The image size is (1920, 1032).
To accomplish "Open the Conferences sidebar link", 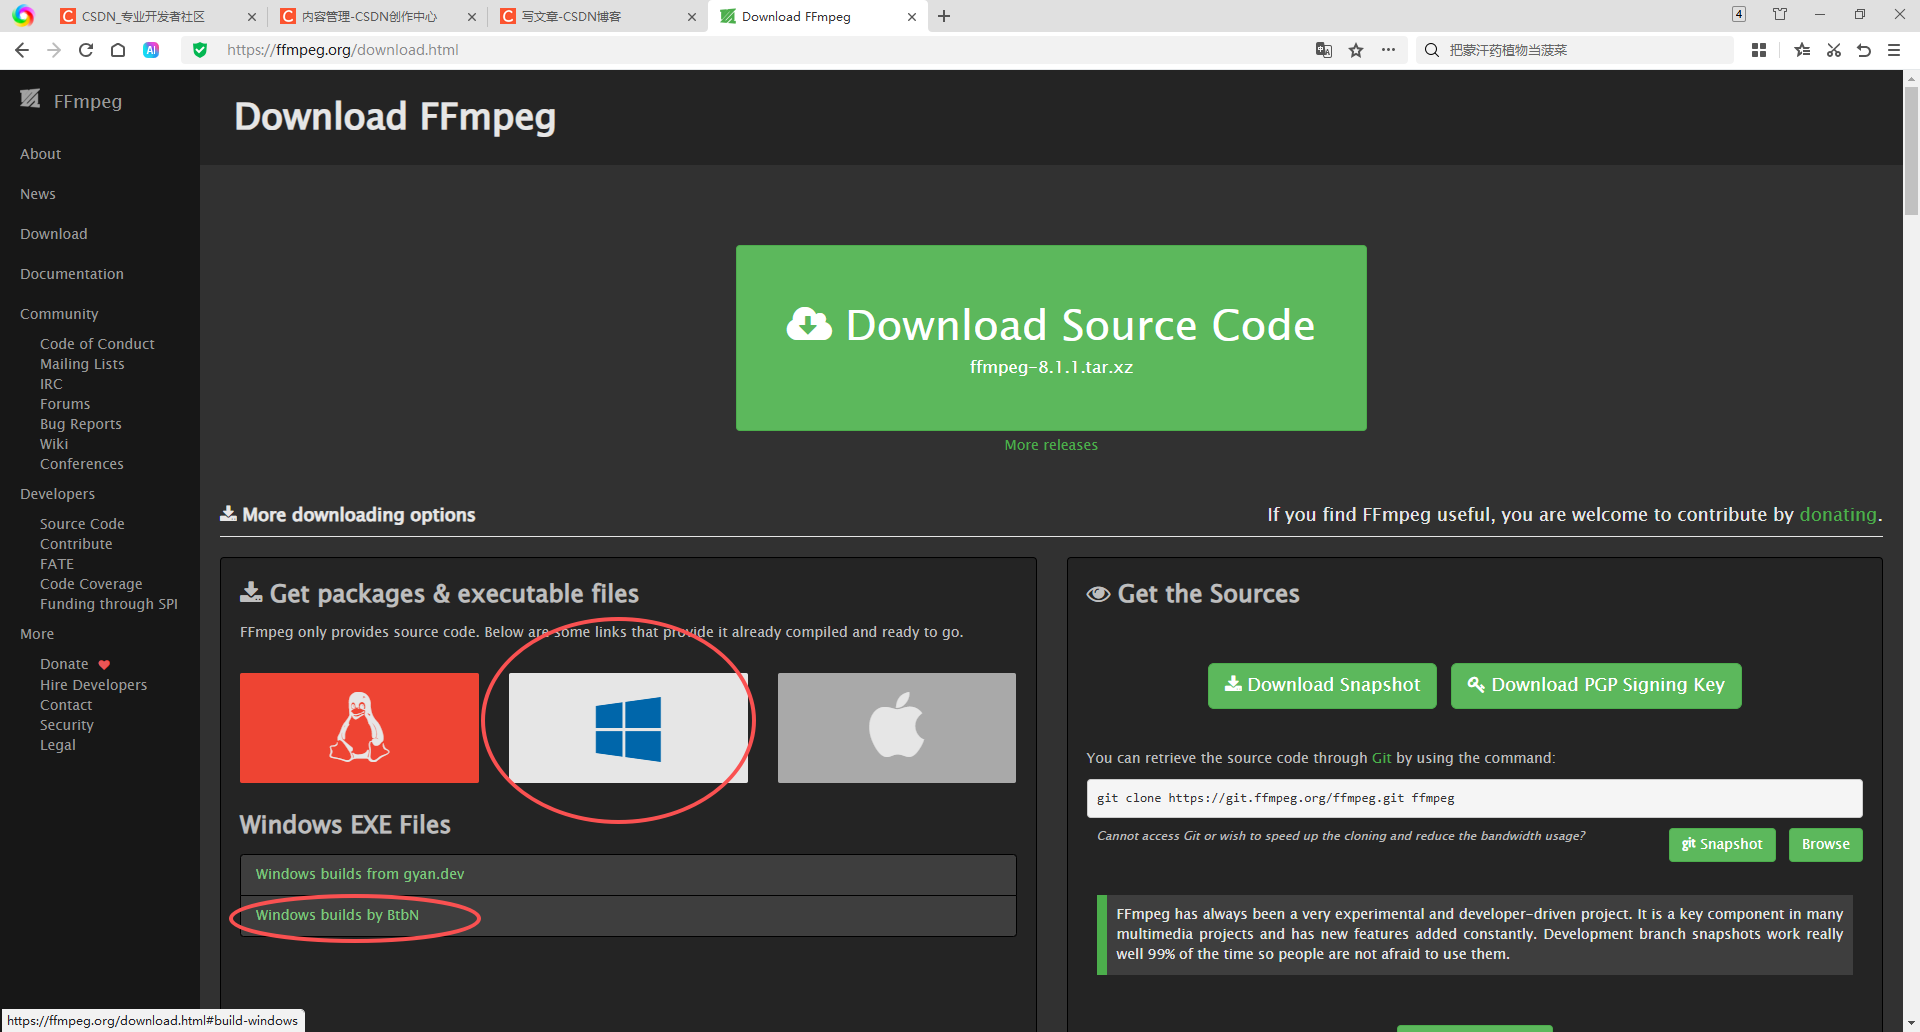I will 82,464.
